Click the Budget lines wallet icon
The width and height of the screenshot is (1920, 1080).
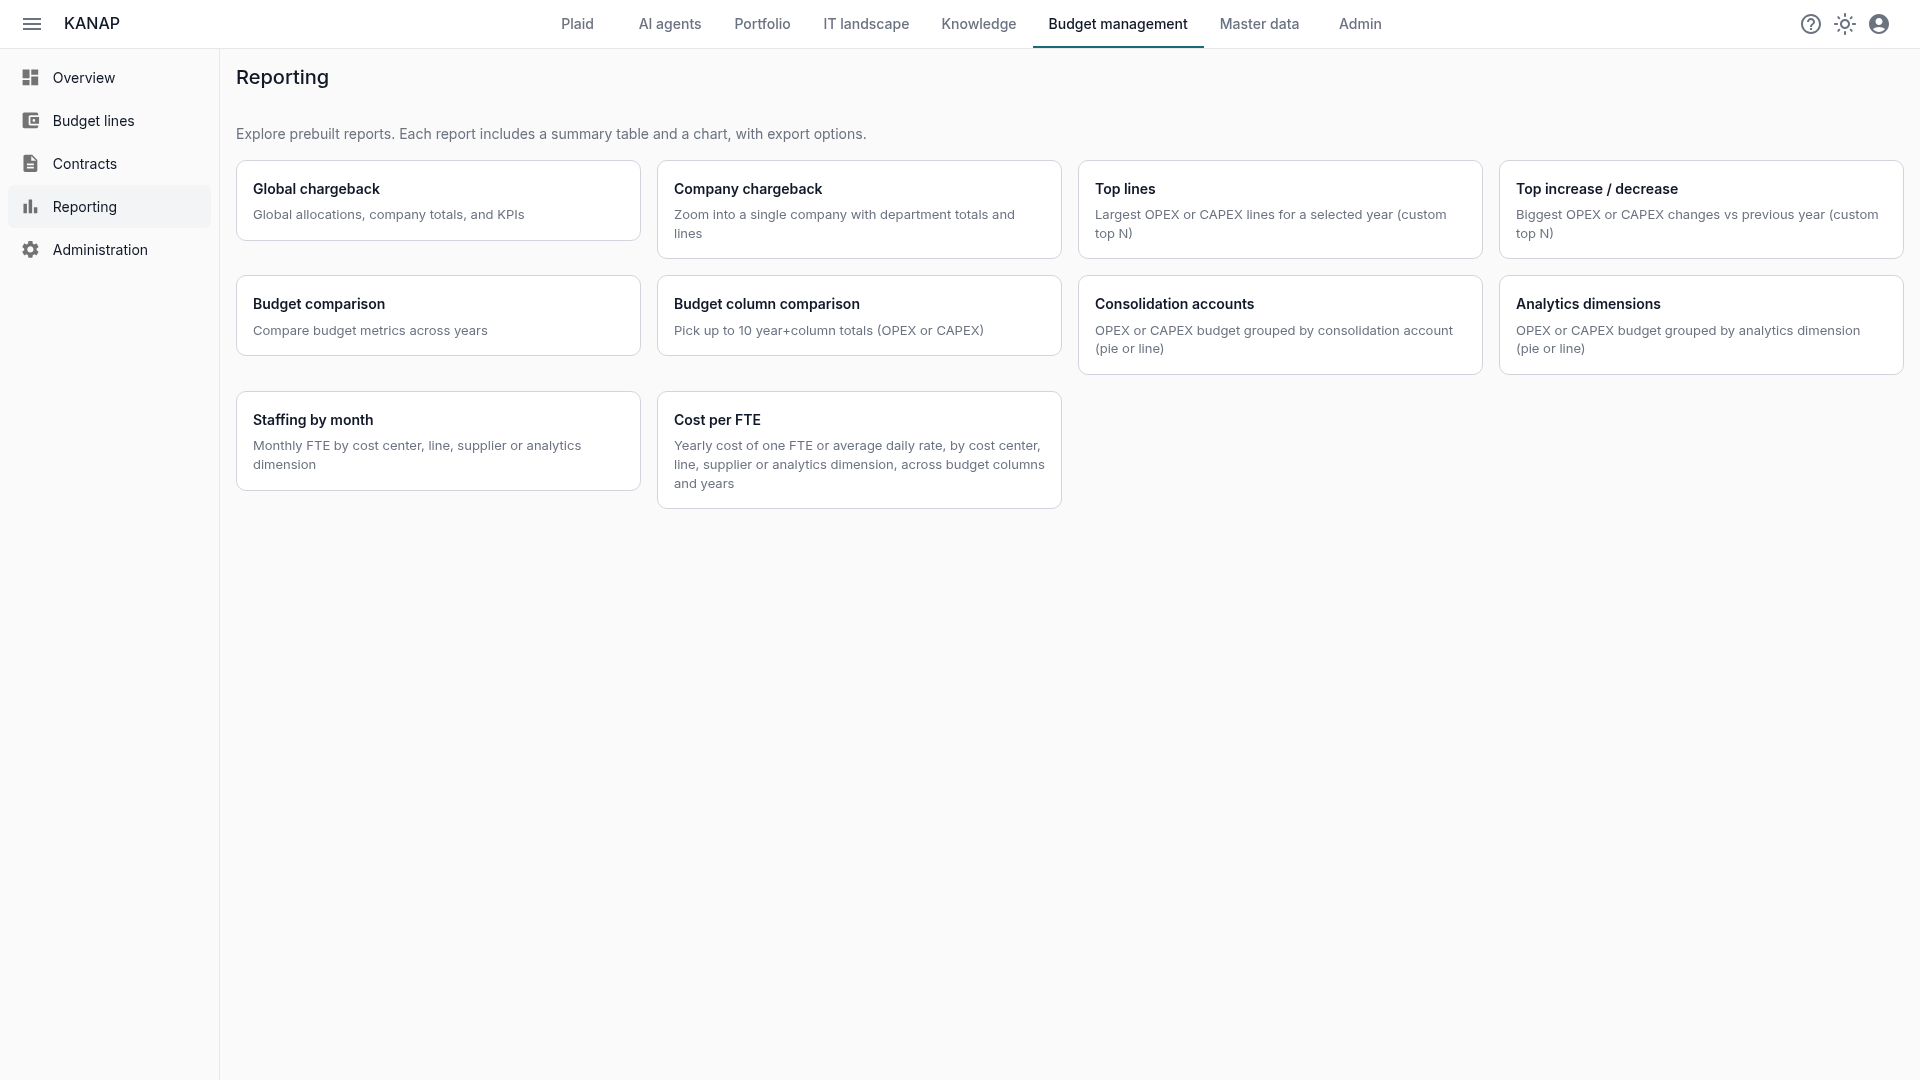pos(31,120)
